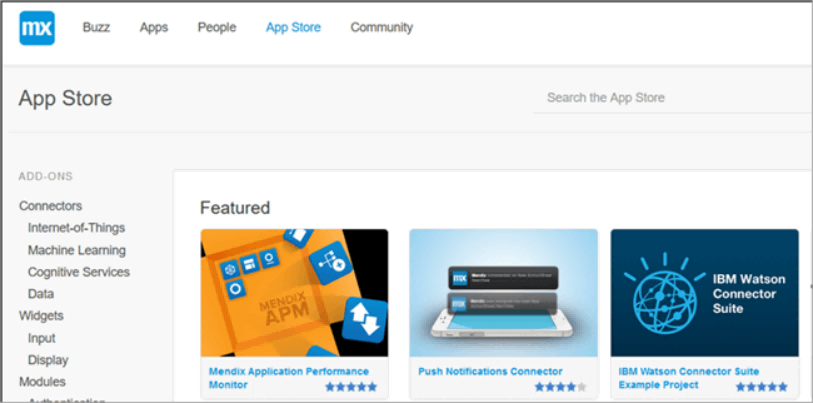Open the Mendix APM featured thumbnail
Viewport: 813px width, 403px height.
pyautogui.click(x=294, y=293)
